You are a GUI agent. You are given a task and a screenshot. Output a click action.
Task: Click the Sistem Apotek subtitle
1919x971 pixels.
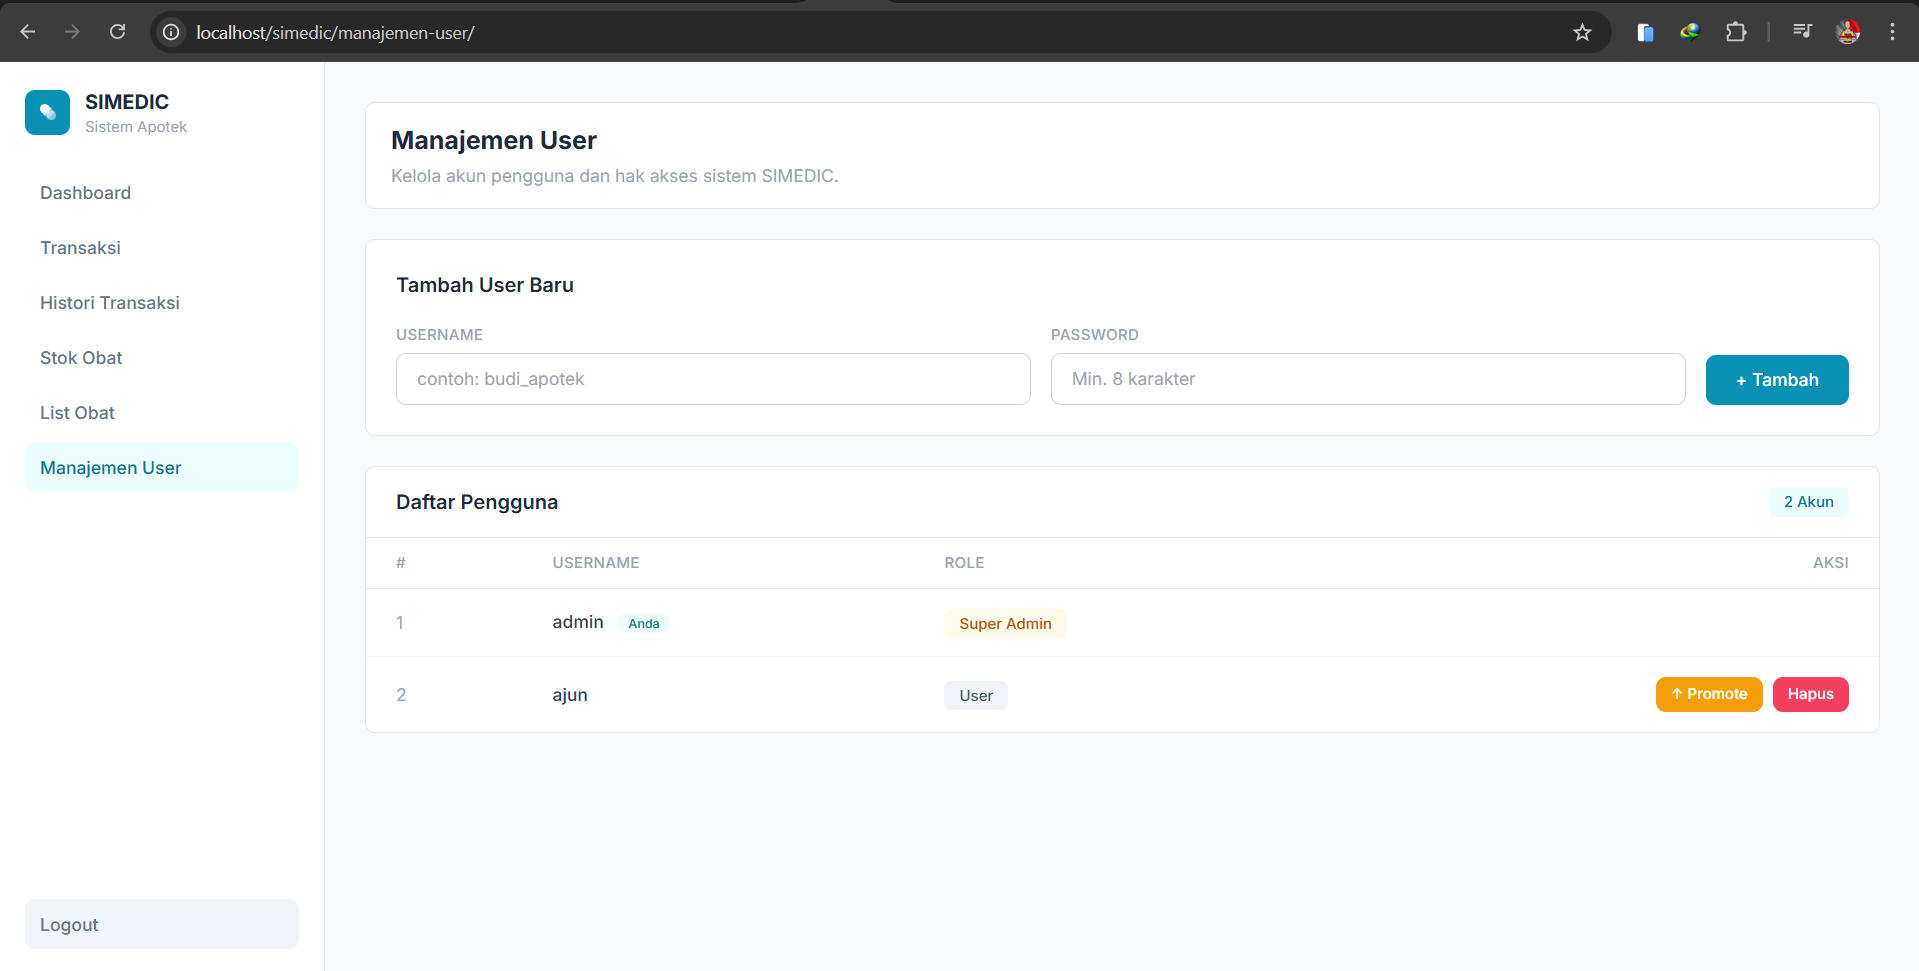pyautogui.click(x=136, y=127)
